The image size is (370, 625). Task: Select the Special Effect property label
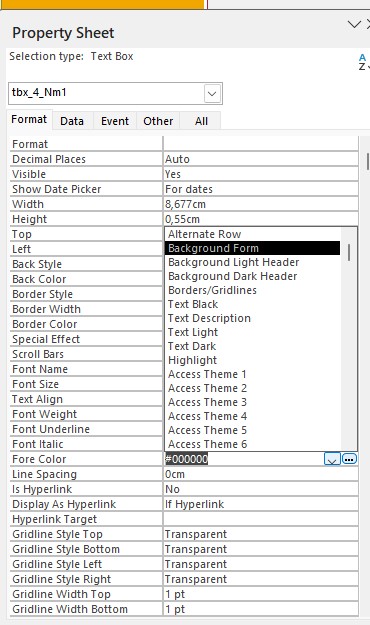(46, 339)
